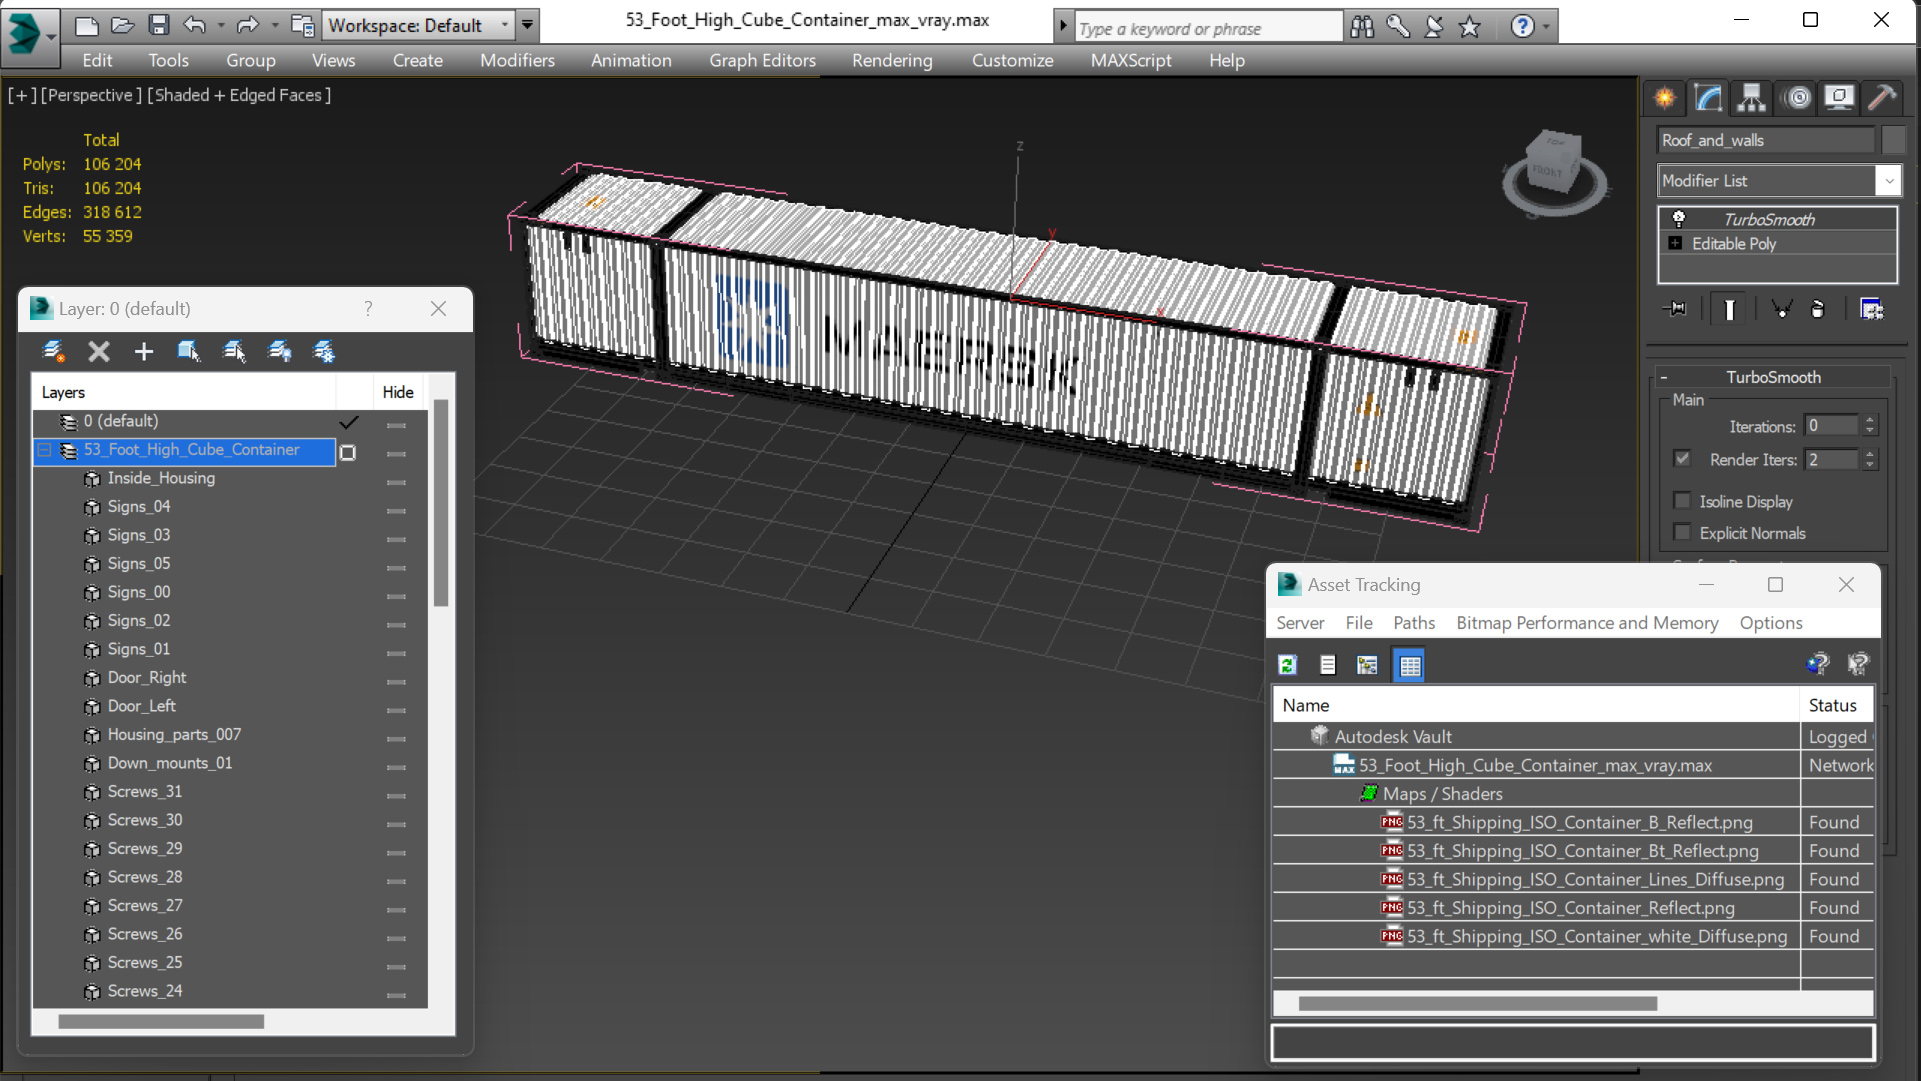Screen dimensions: 1921x1081
Task: Click the Asset Tracking horizontal scrollbar
Action: (1477, 1003)
